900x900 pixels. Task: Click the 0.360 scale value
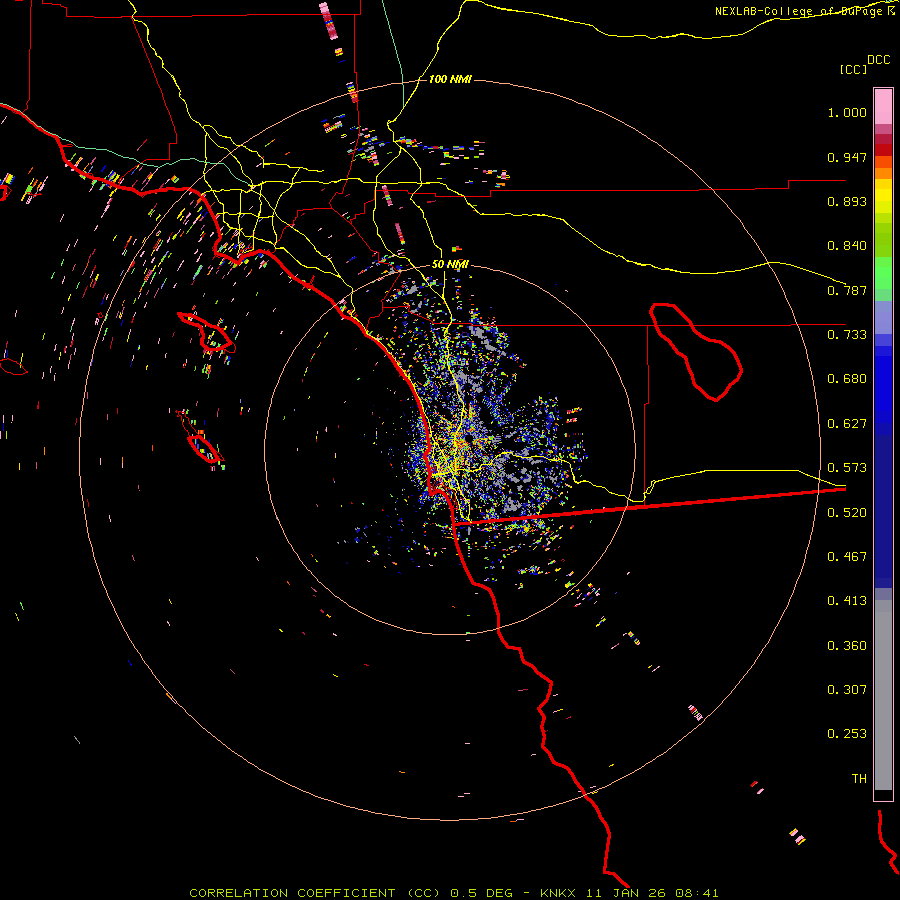pyautogui.click(x=847, y=646)
